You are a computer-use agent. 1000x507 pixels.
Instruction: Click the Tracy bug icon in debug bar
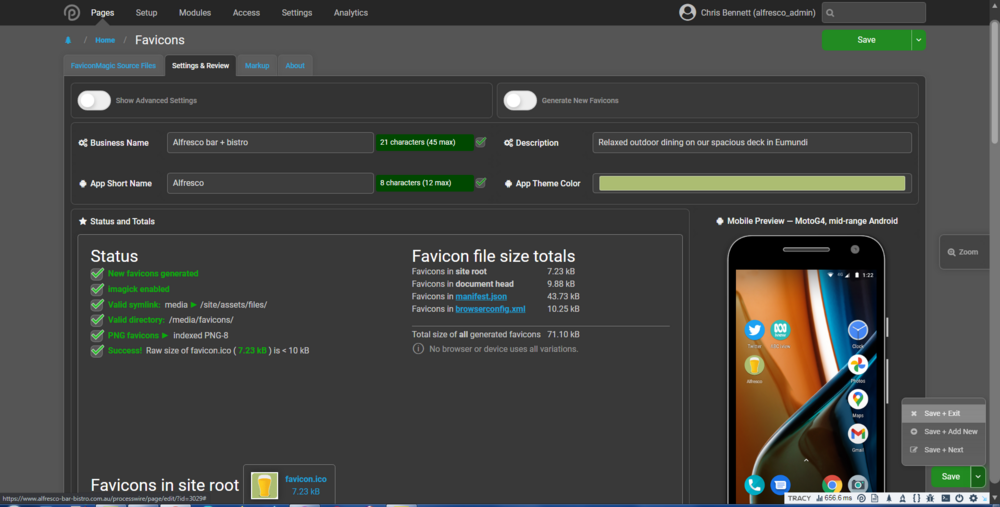pyautogui.click(x=930, y=498)
